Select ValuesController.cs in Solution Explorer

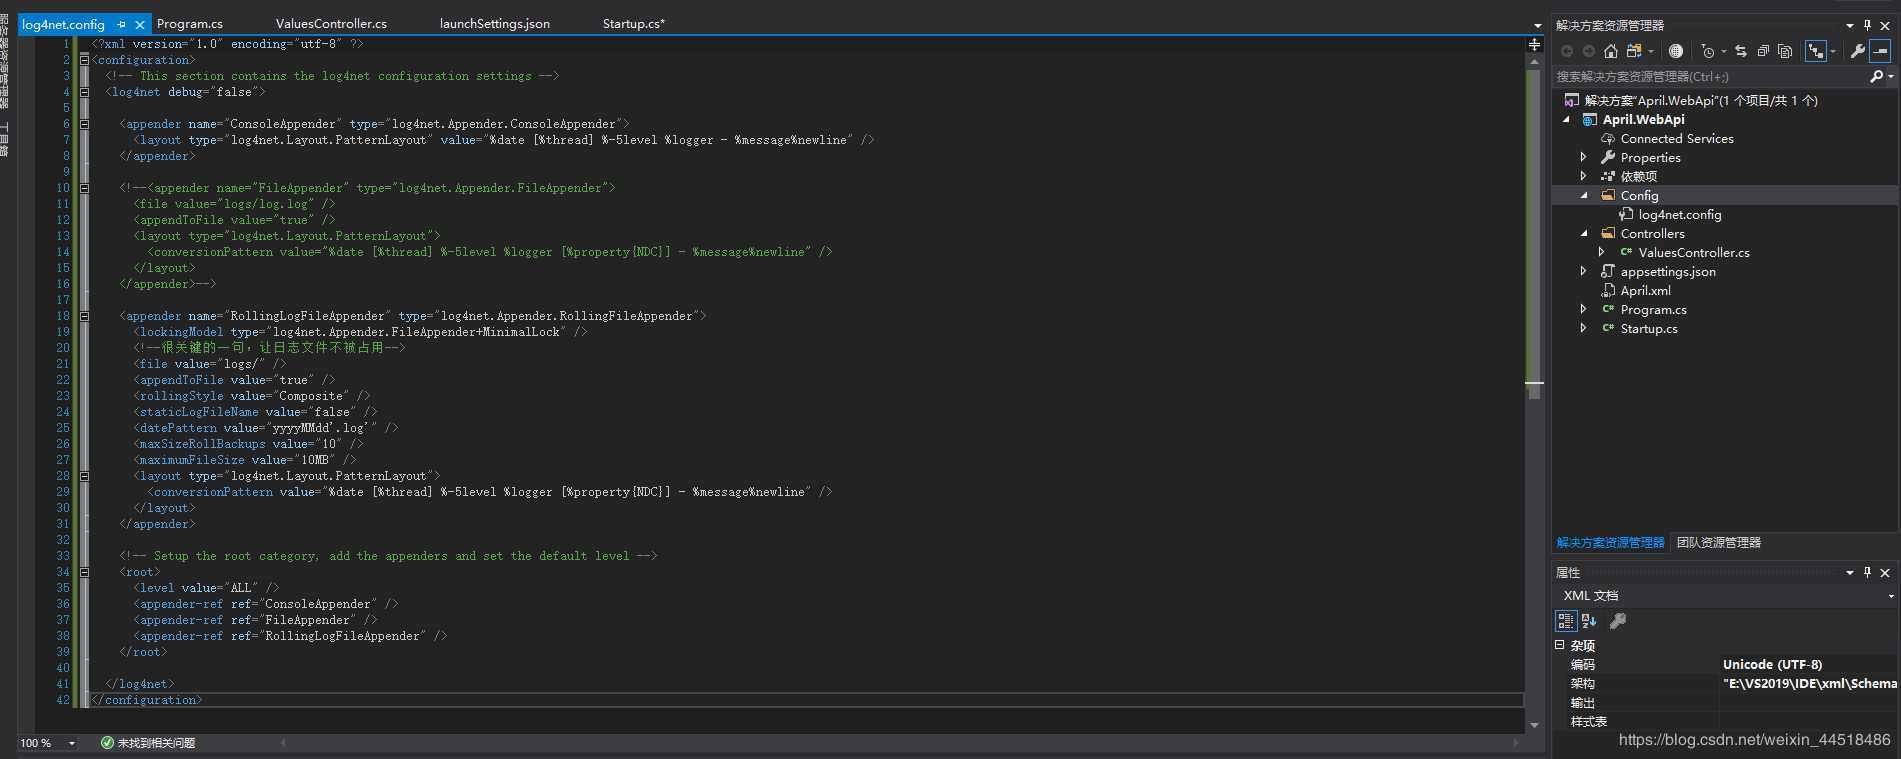[x=1694, y=253]
